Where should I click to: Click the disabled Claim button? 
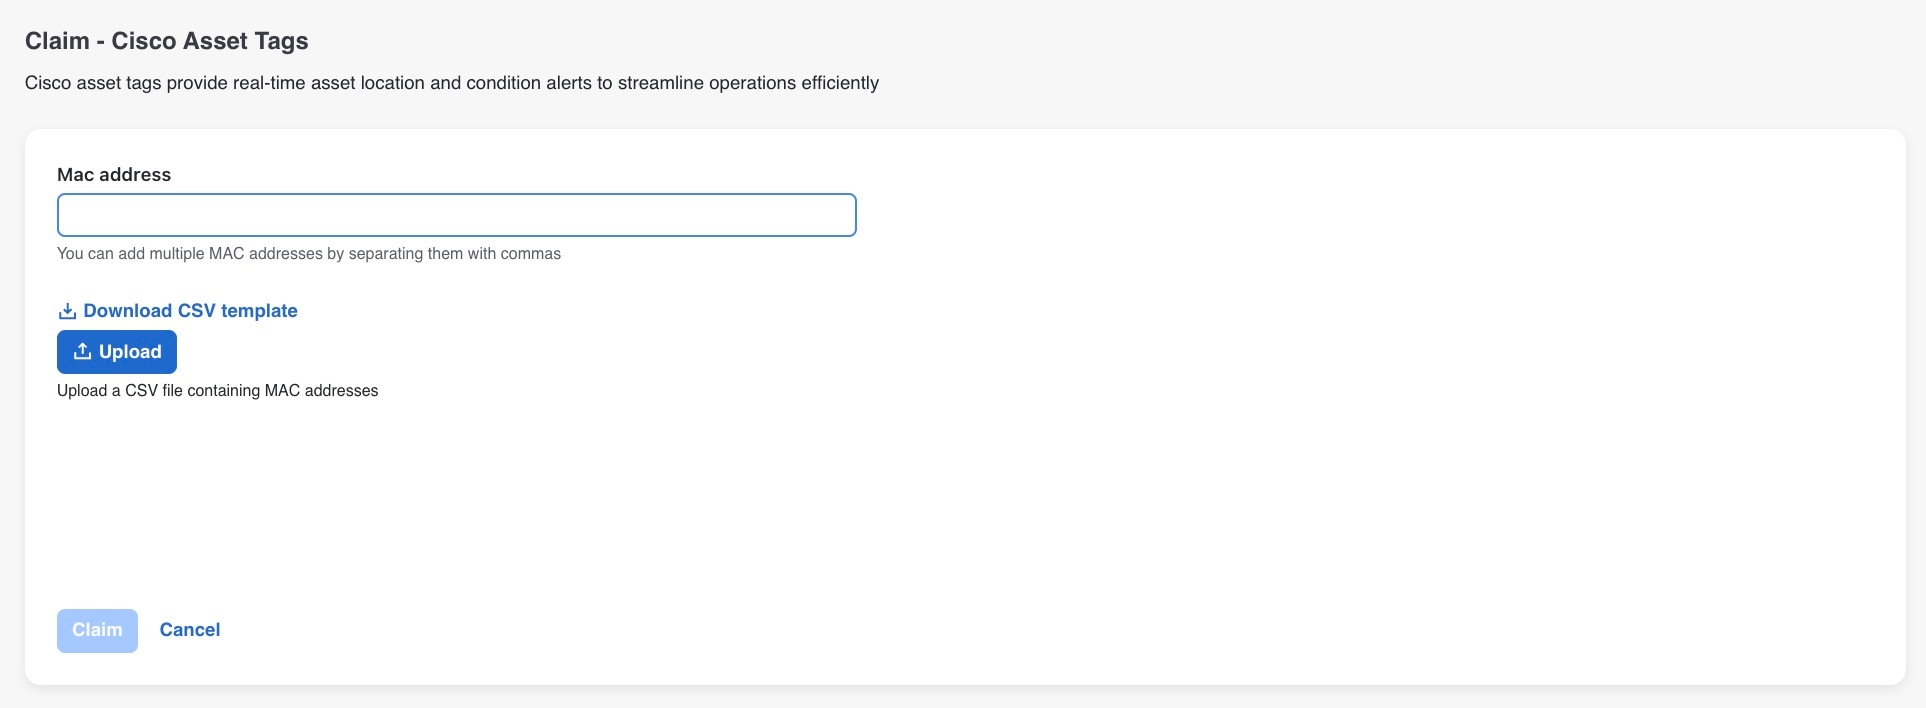coord(97,631)
